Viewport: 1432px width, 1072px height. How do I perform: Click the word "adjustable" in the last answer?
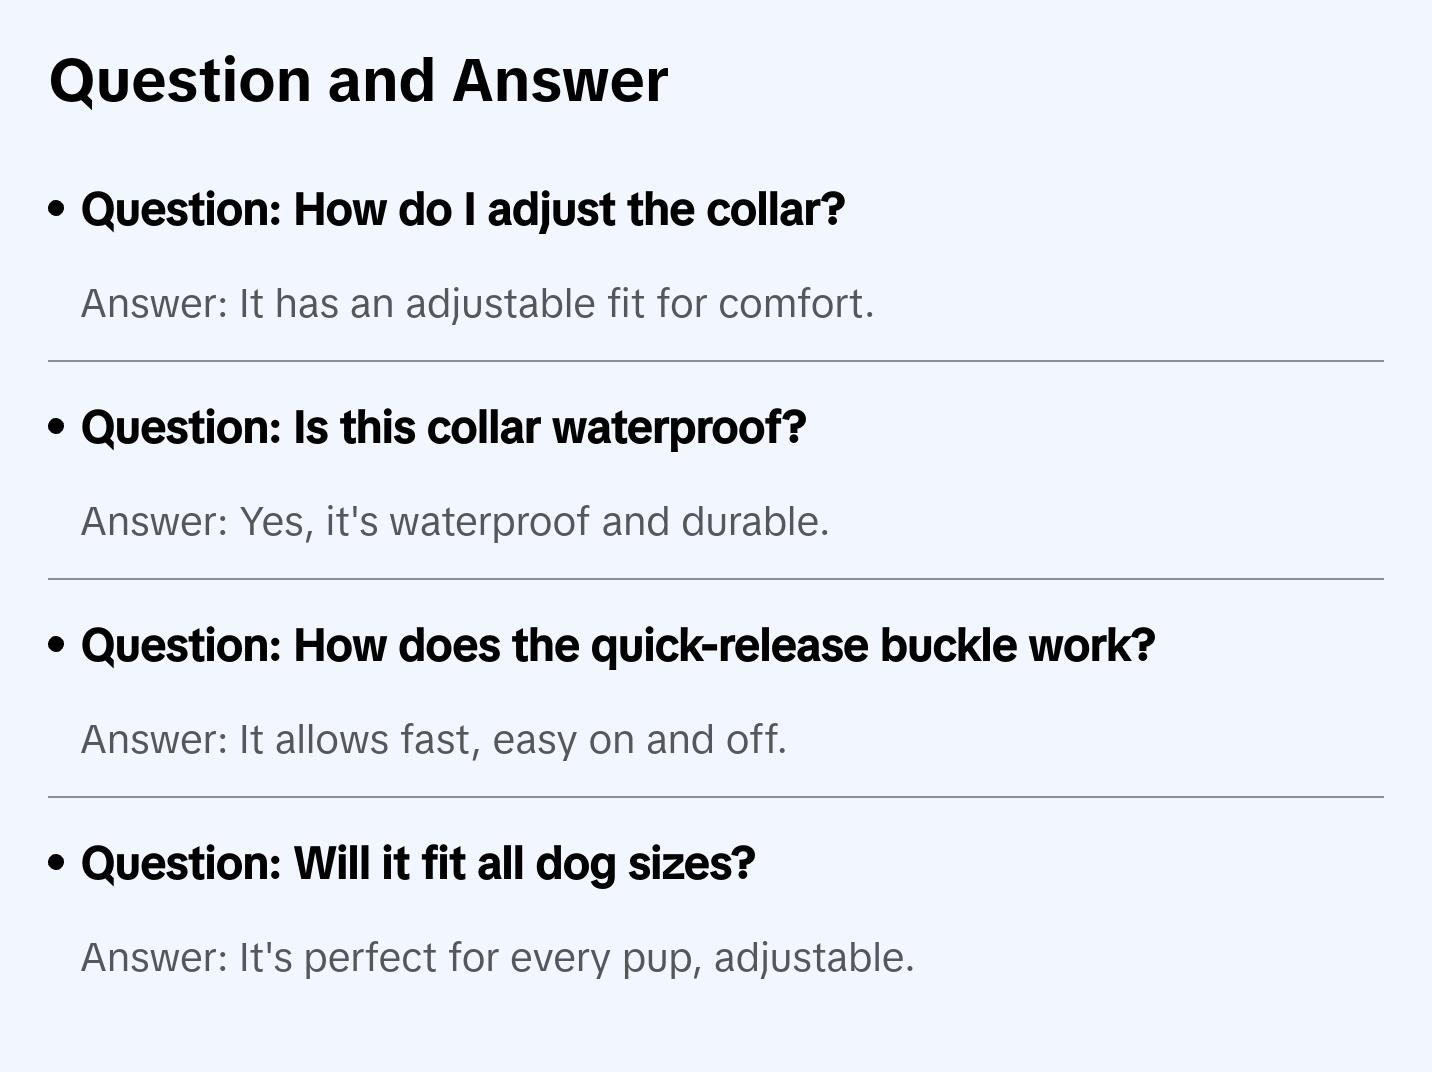click(812, 958)
